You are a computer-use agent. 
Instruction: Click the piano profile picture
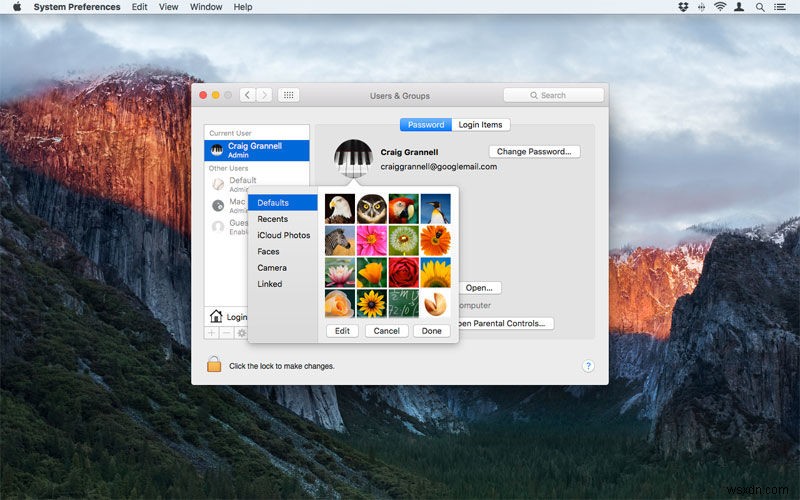click(x=352, y=159)
